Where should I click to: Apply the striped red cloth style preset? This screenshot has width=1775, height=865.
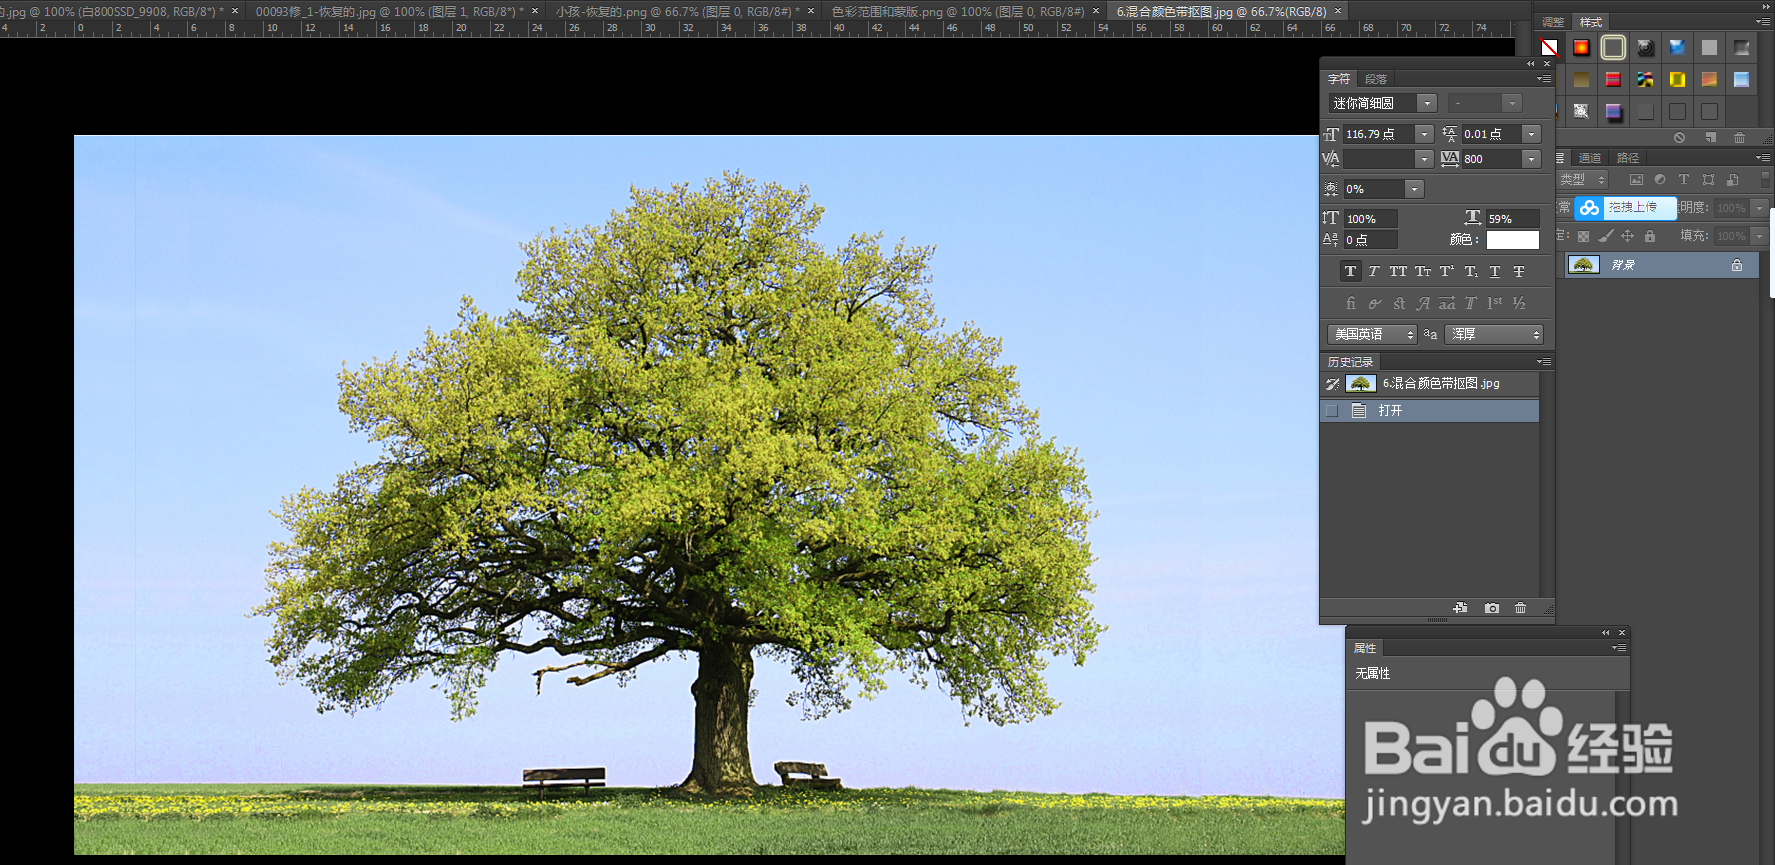coord(1613,79)
